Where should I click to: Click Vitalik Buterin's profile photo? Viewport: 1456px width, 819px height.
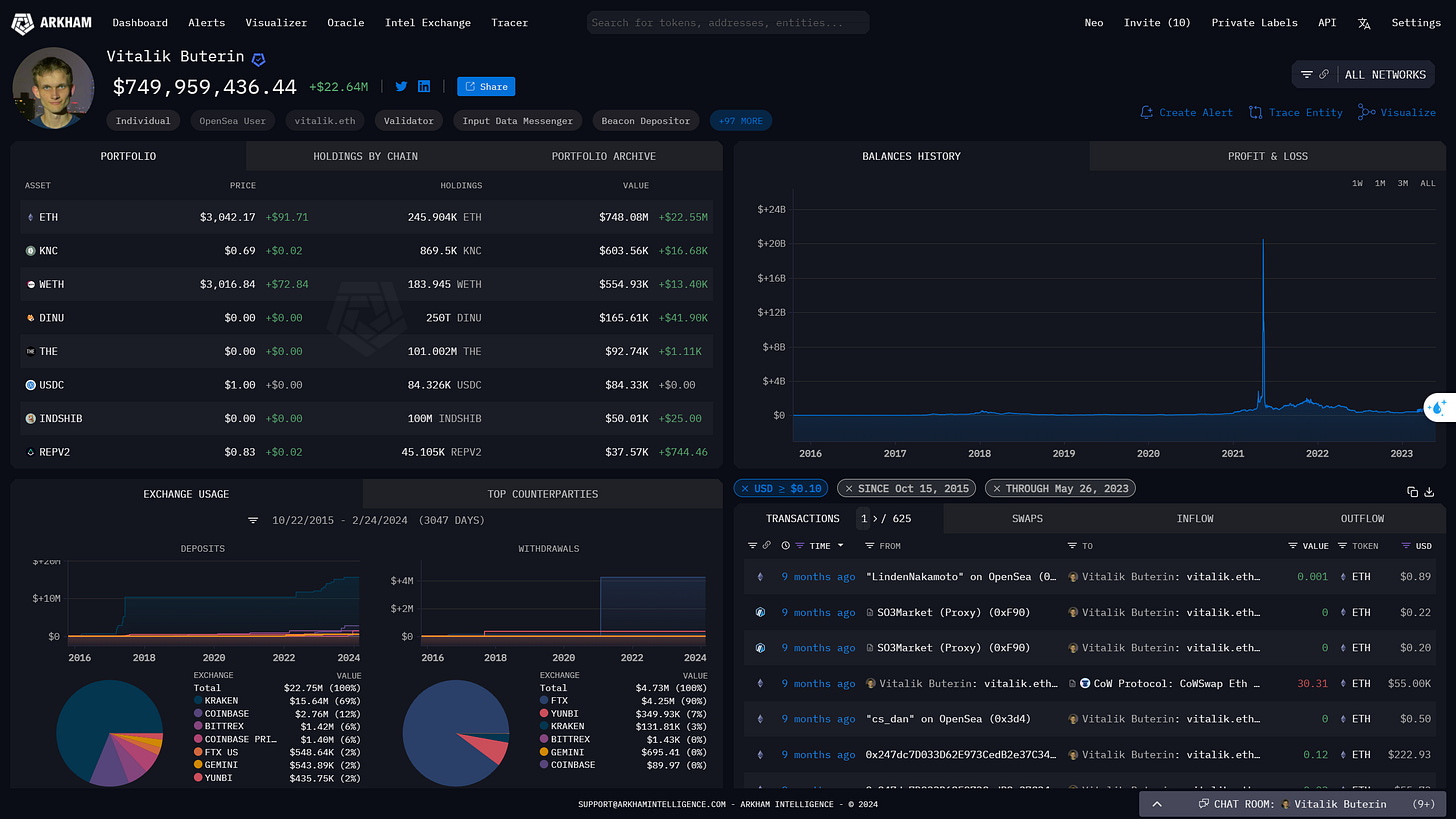[53, 87]
